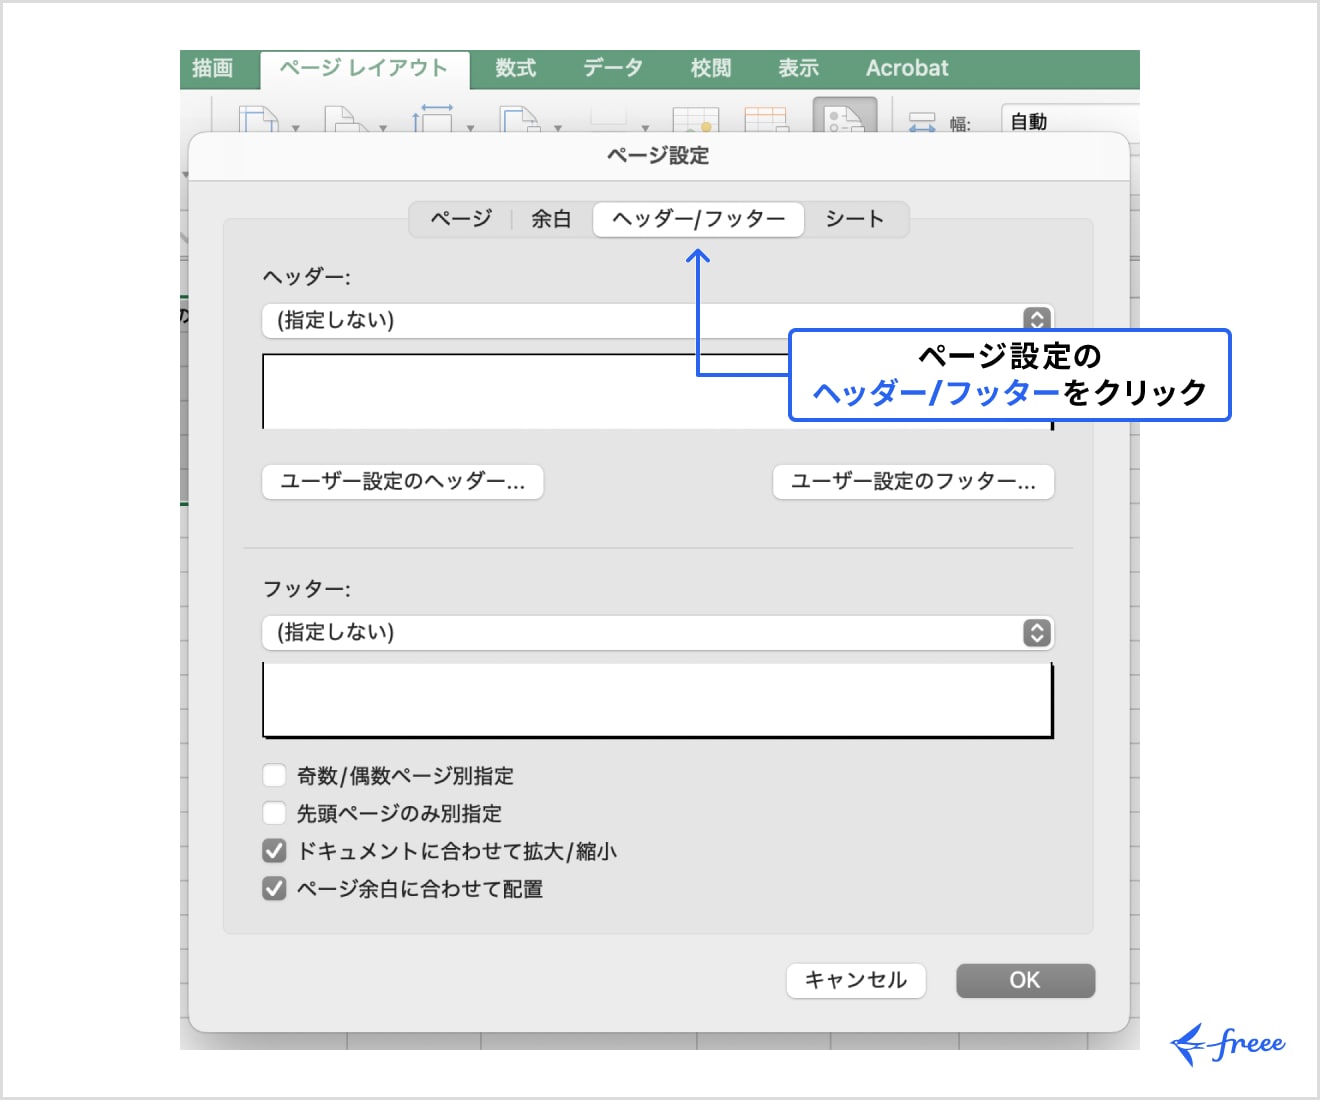Viewport: 1320px width, 1100px height.
Task: Click the width resize icon next to 幅
Action: (x=921, y=120)
